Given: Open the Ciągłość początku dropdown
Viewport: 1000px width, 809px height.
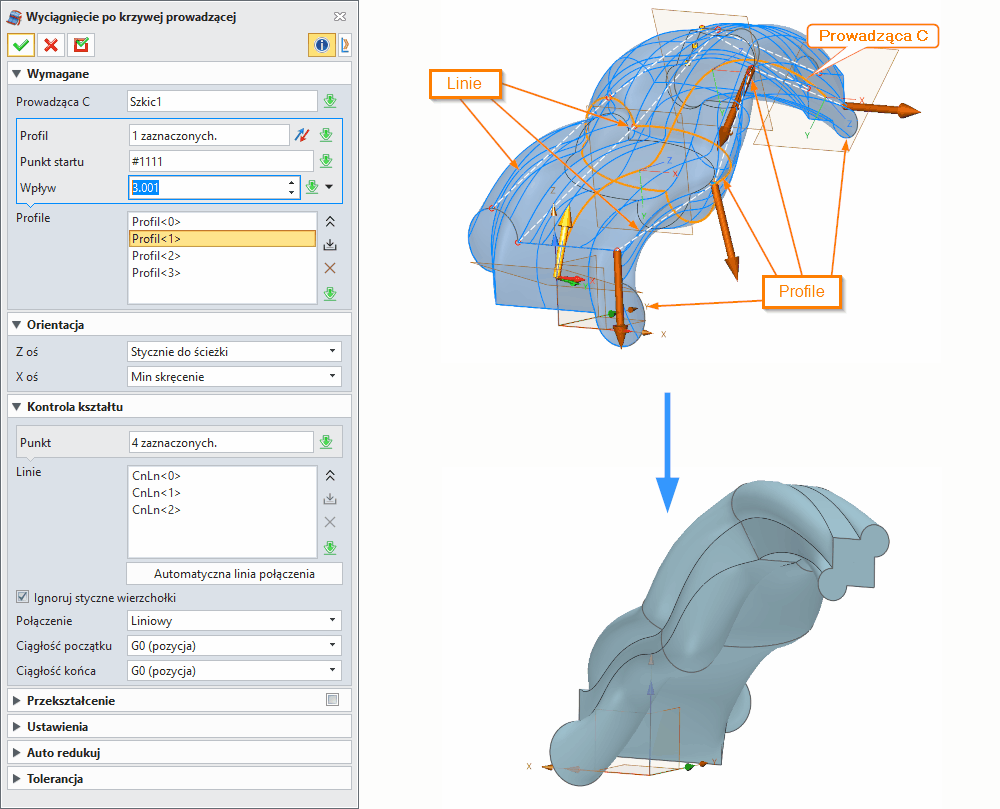Looking at the screenshot, I should click(234, 645).
